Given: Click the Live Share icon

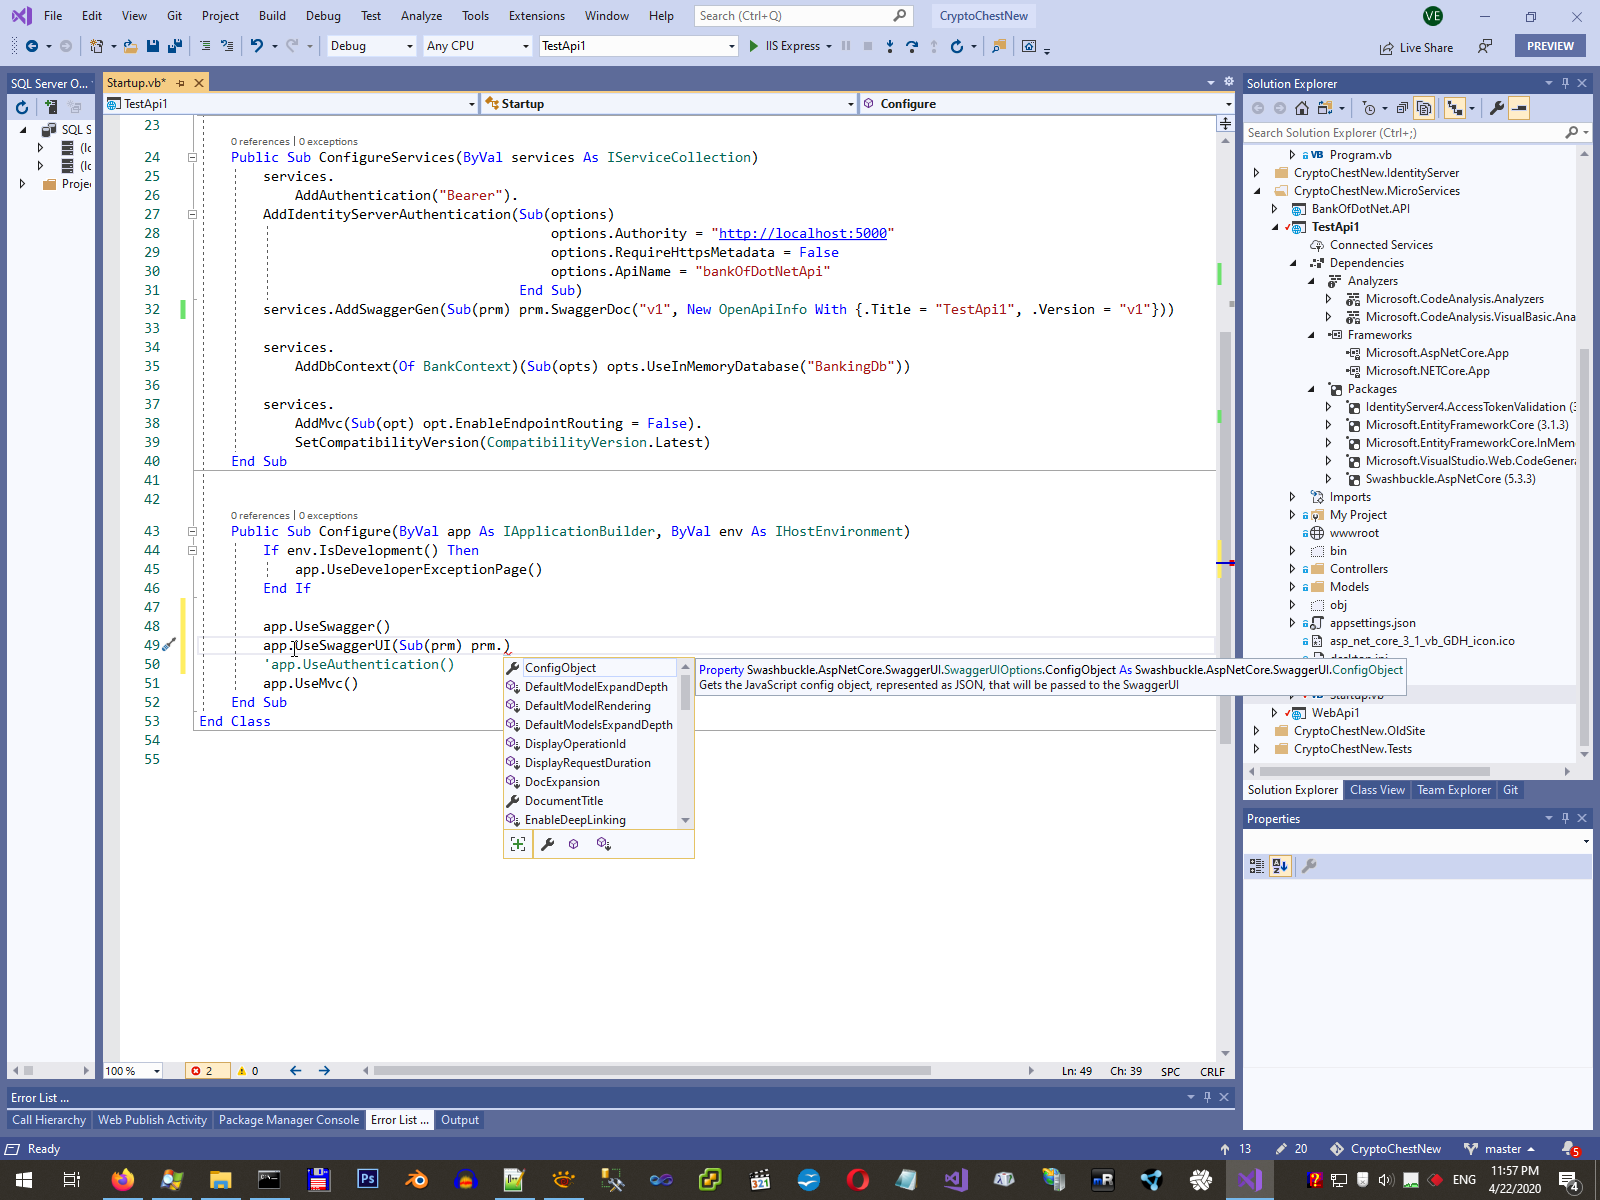Looking at the screenshot, I should pyautogui.click(x=1386, y=47).
